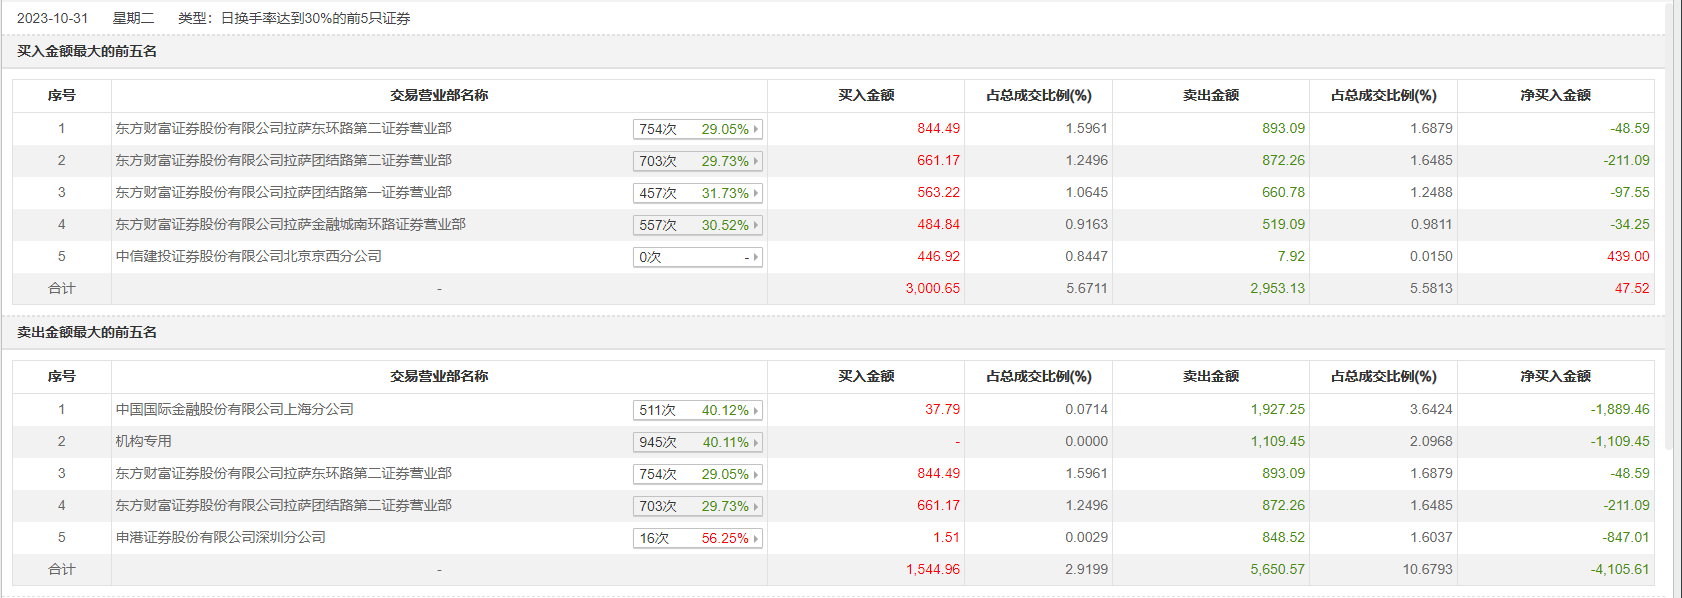The height and width of the screenshot is (598, 1682).
Task: Click the 买入金额最大的前五名 section title
Action: (x=87, y=51)
